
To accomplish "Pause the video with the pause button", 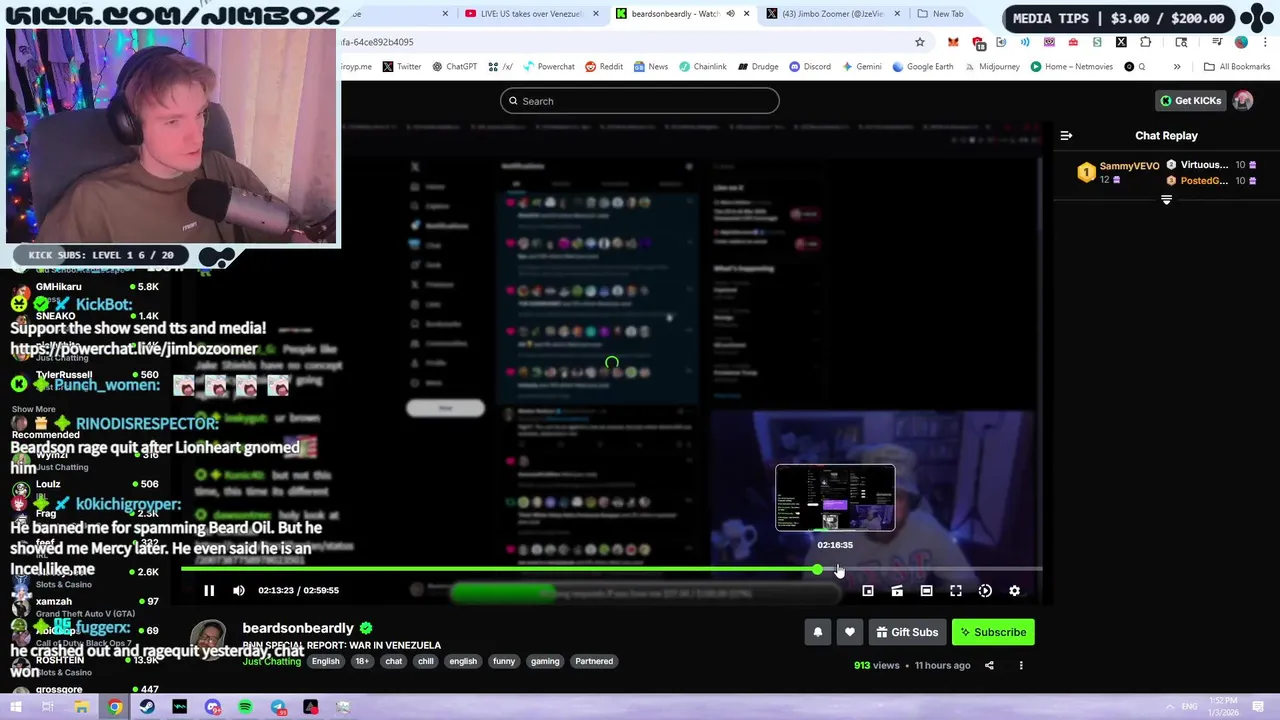I will (x=209, y=591).
